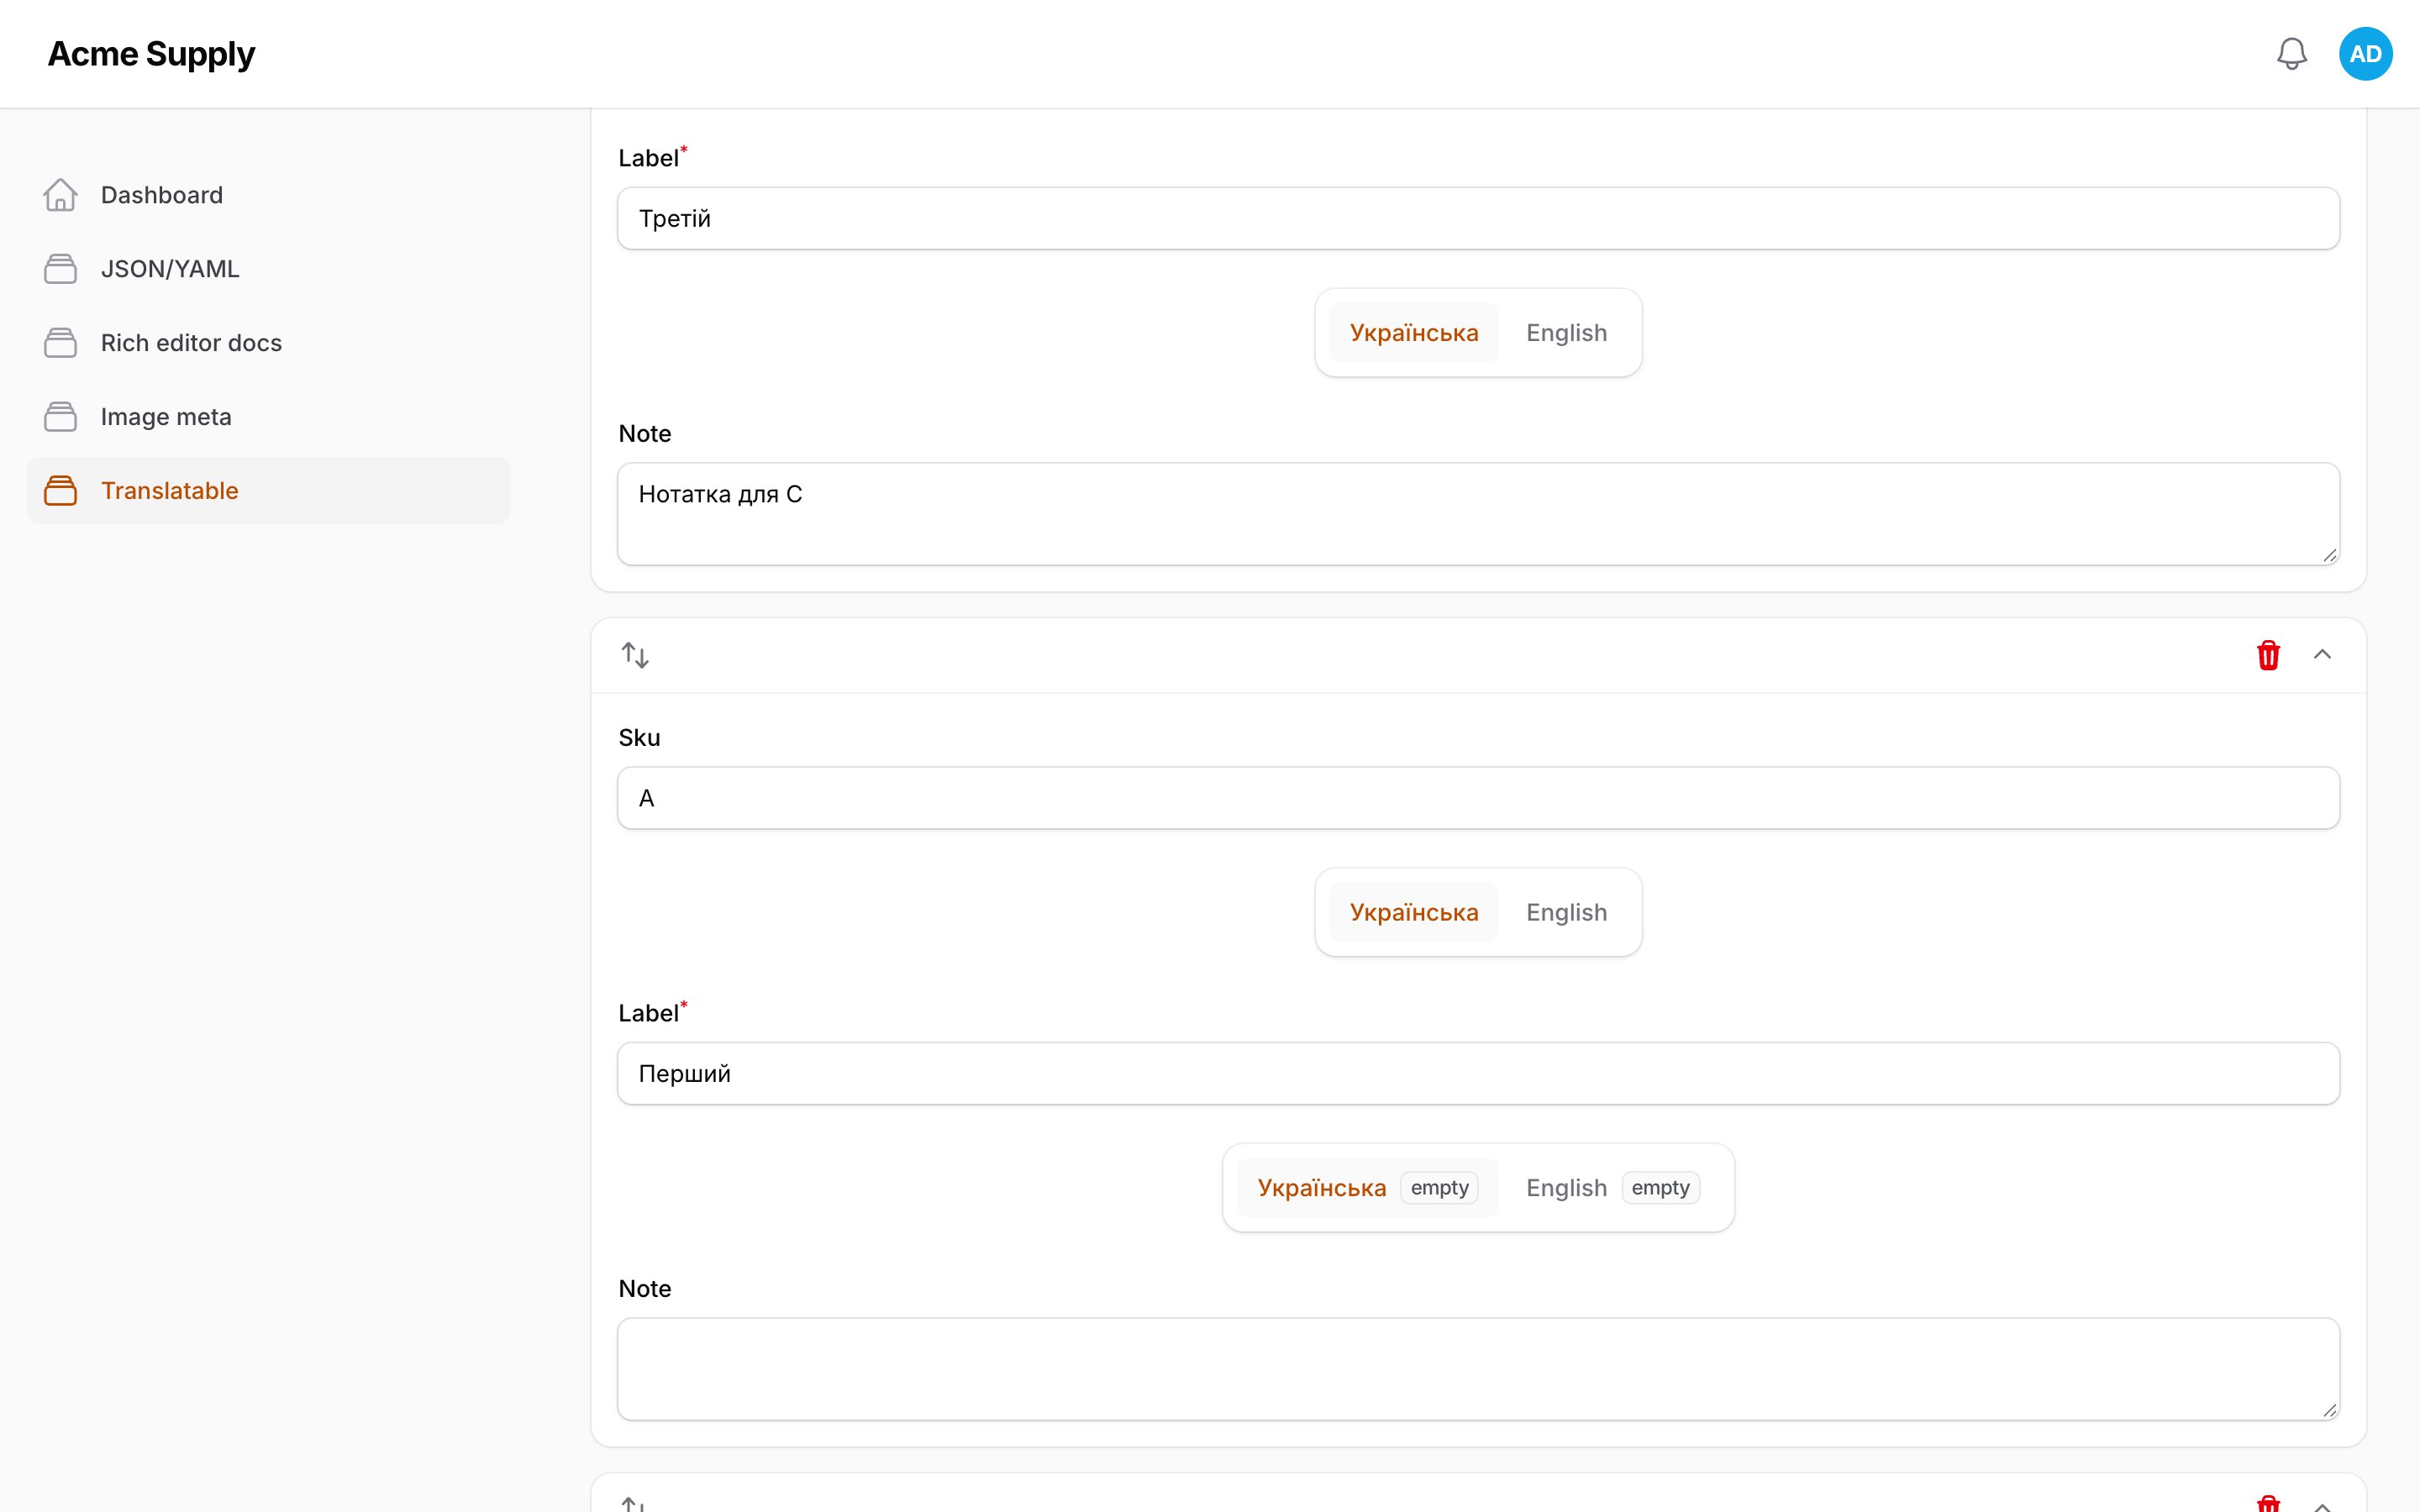Select Українська tab below Sku field

click(1414, 912)
